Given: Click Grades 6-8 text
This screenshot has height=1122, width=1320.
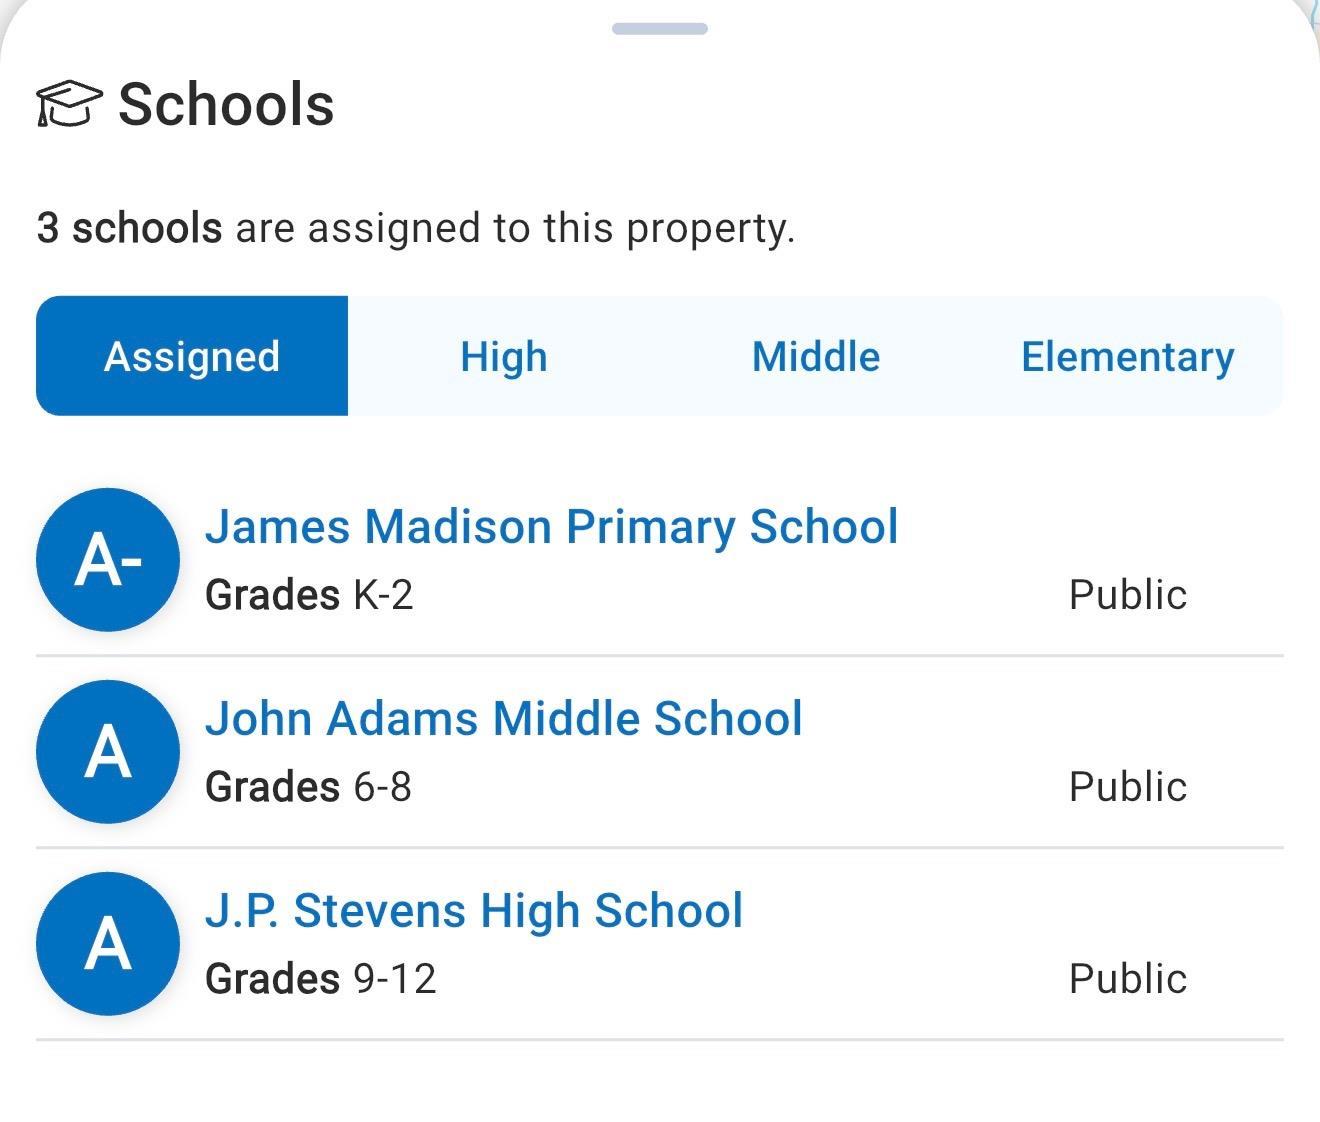Looking at the screenshot, I should 308,787.
